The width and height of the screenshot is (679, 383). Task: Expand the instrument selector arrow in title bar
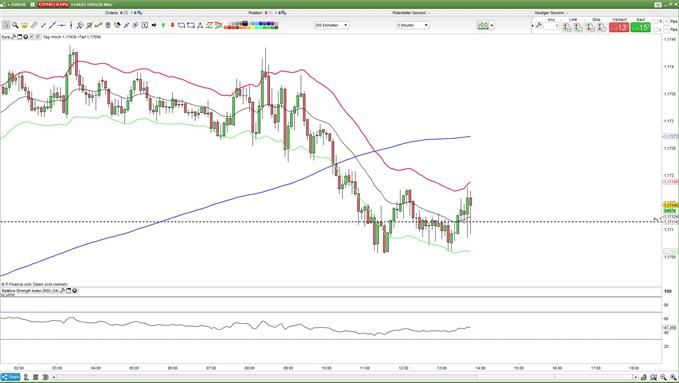[x=8, y=4]
